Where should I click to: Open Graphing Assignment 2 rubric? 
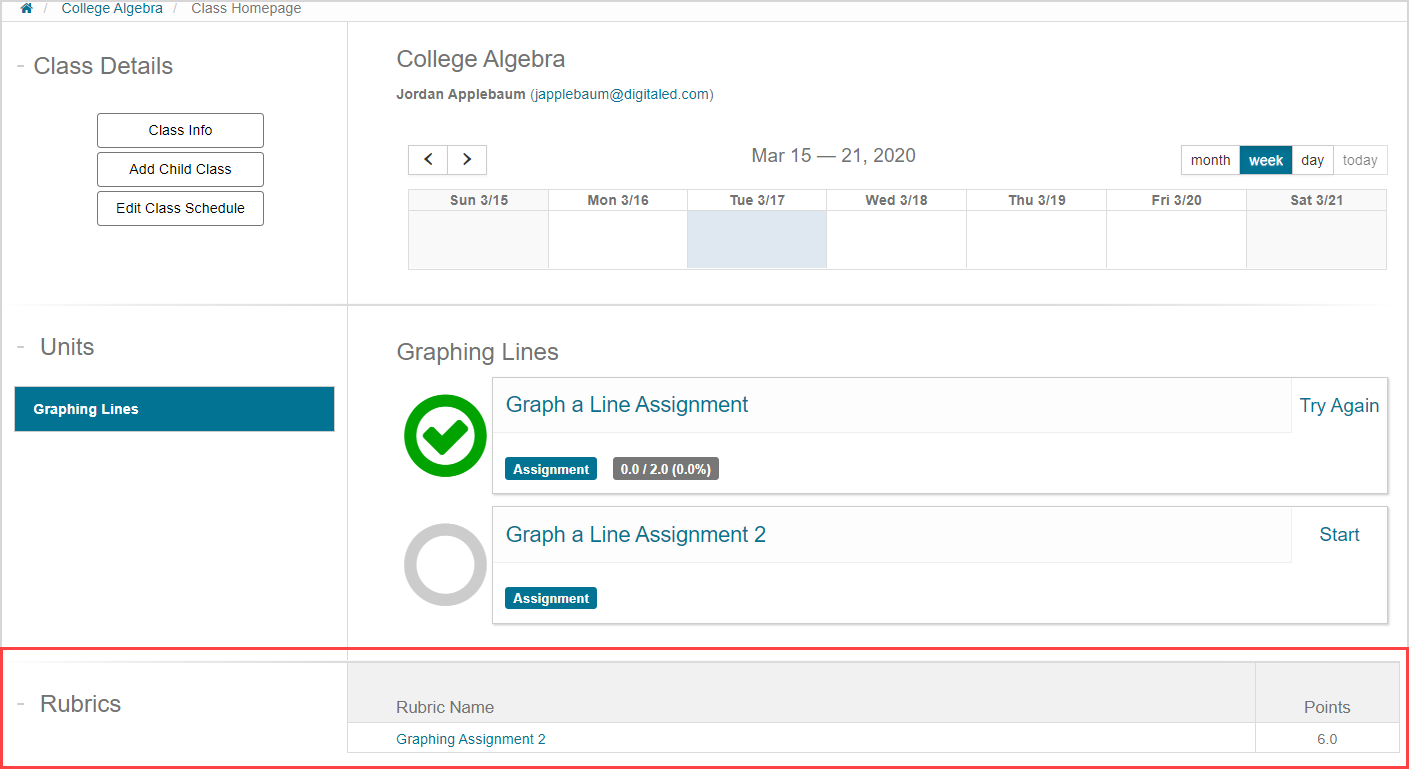[471, 739]
